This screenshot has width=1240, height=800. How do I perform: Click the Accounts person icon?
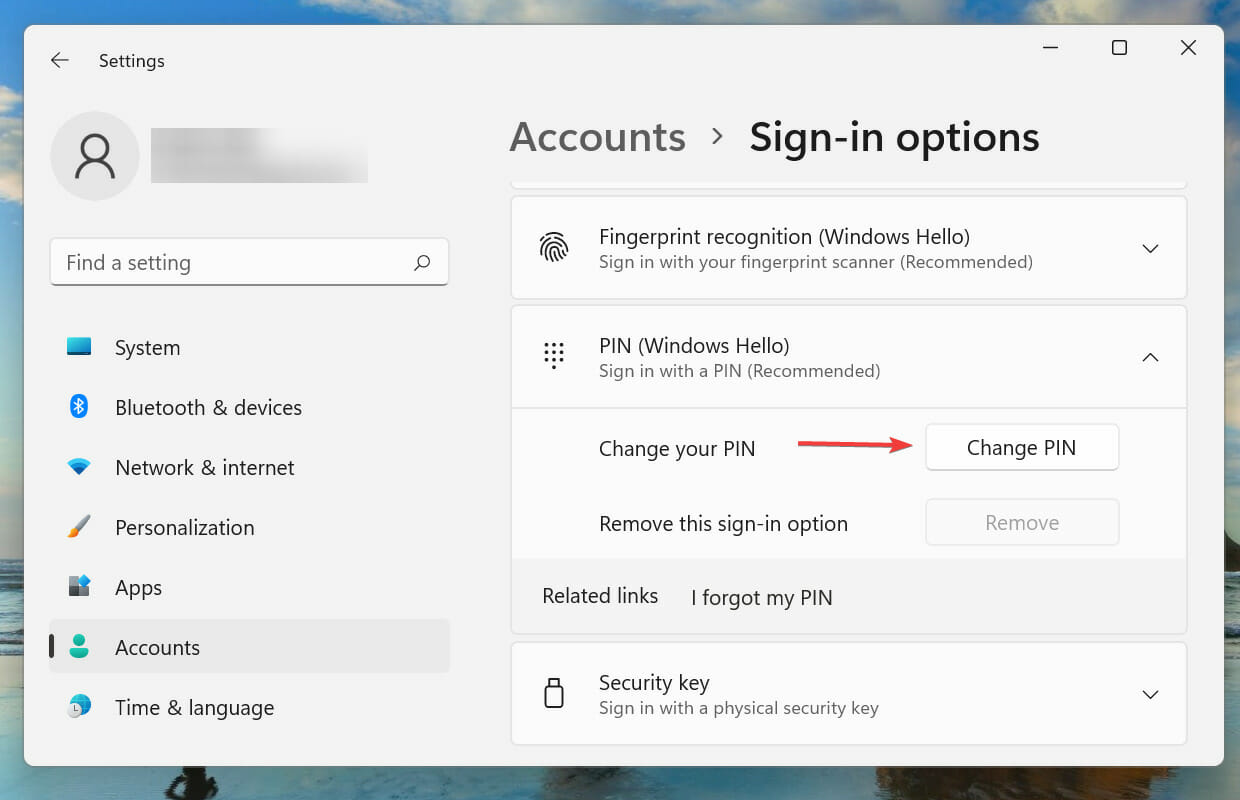[x=79, y=647]
